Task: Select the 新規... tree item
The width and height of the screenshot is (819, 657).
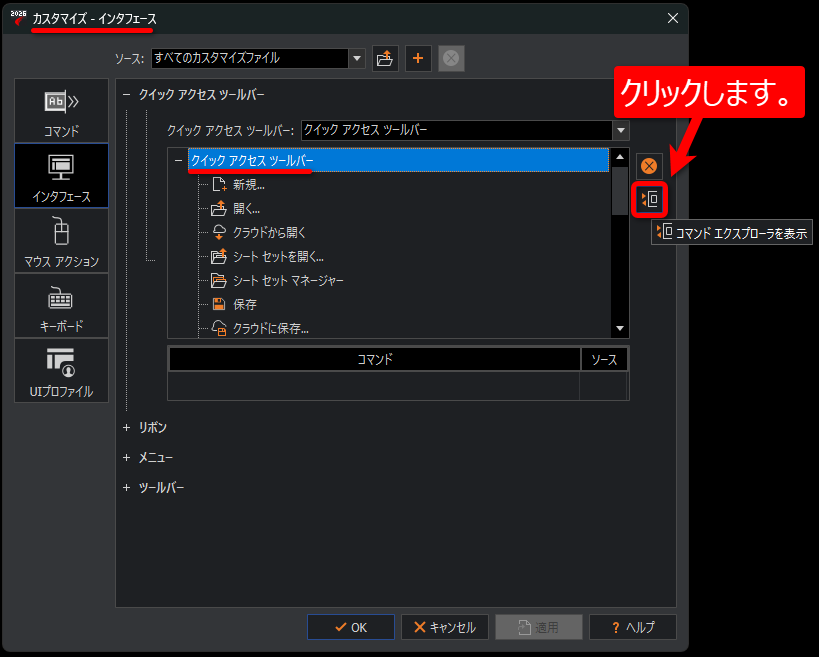Action: click(249, 184)
